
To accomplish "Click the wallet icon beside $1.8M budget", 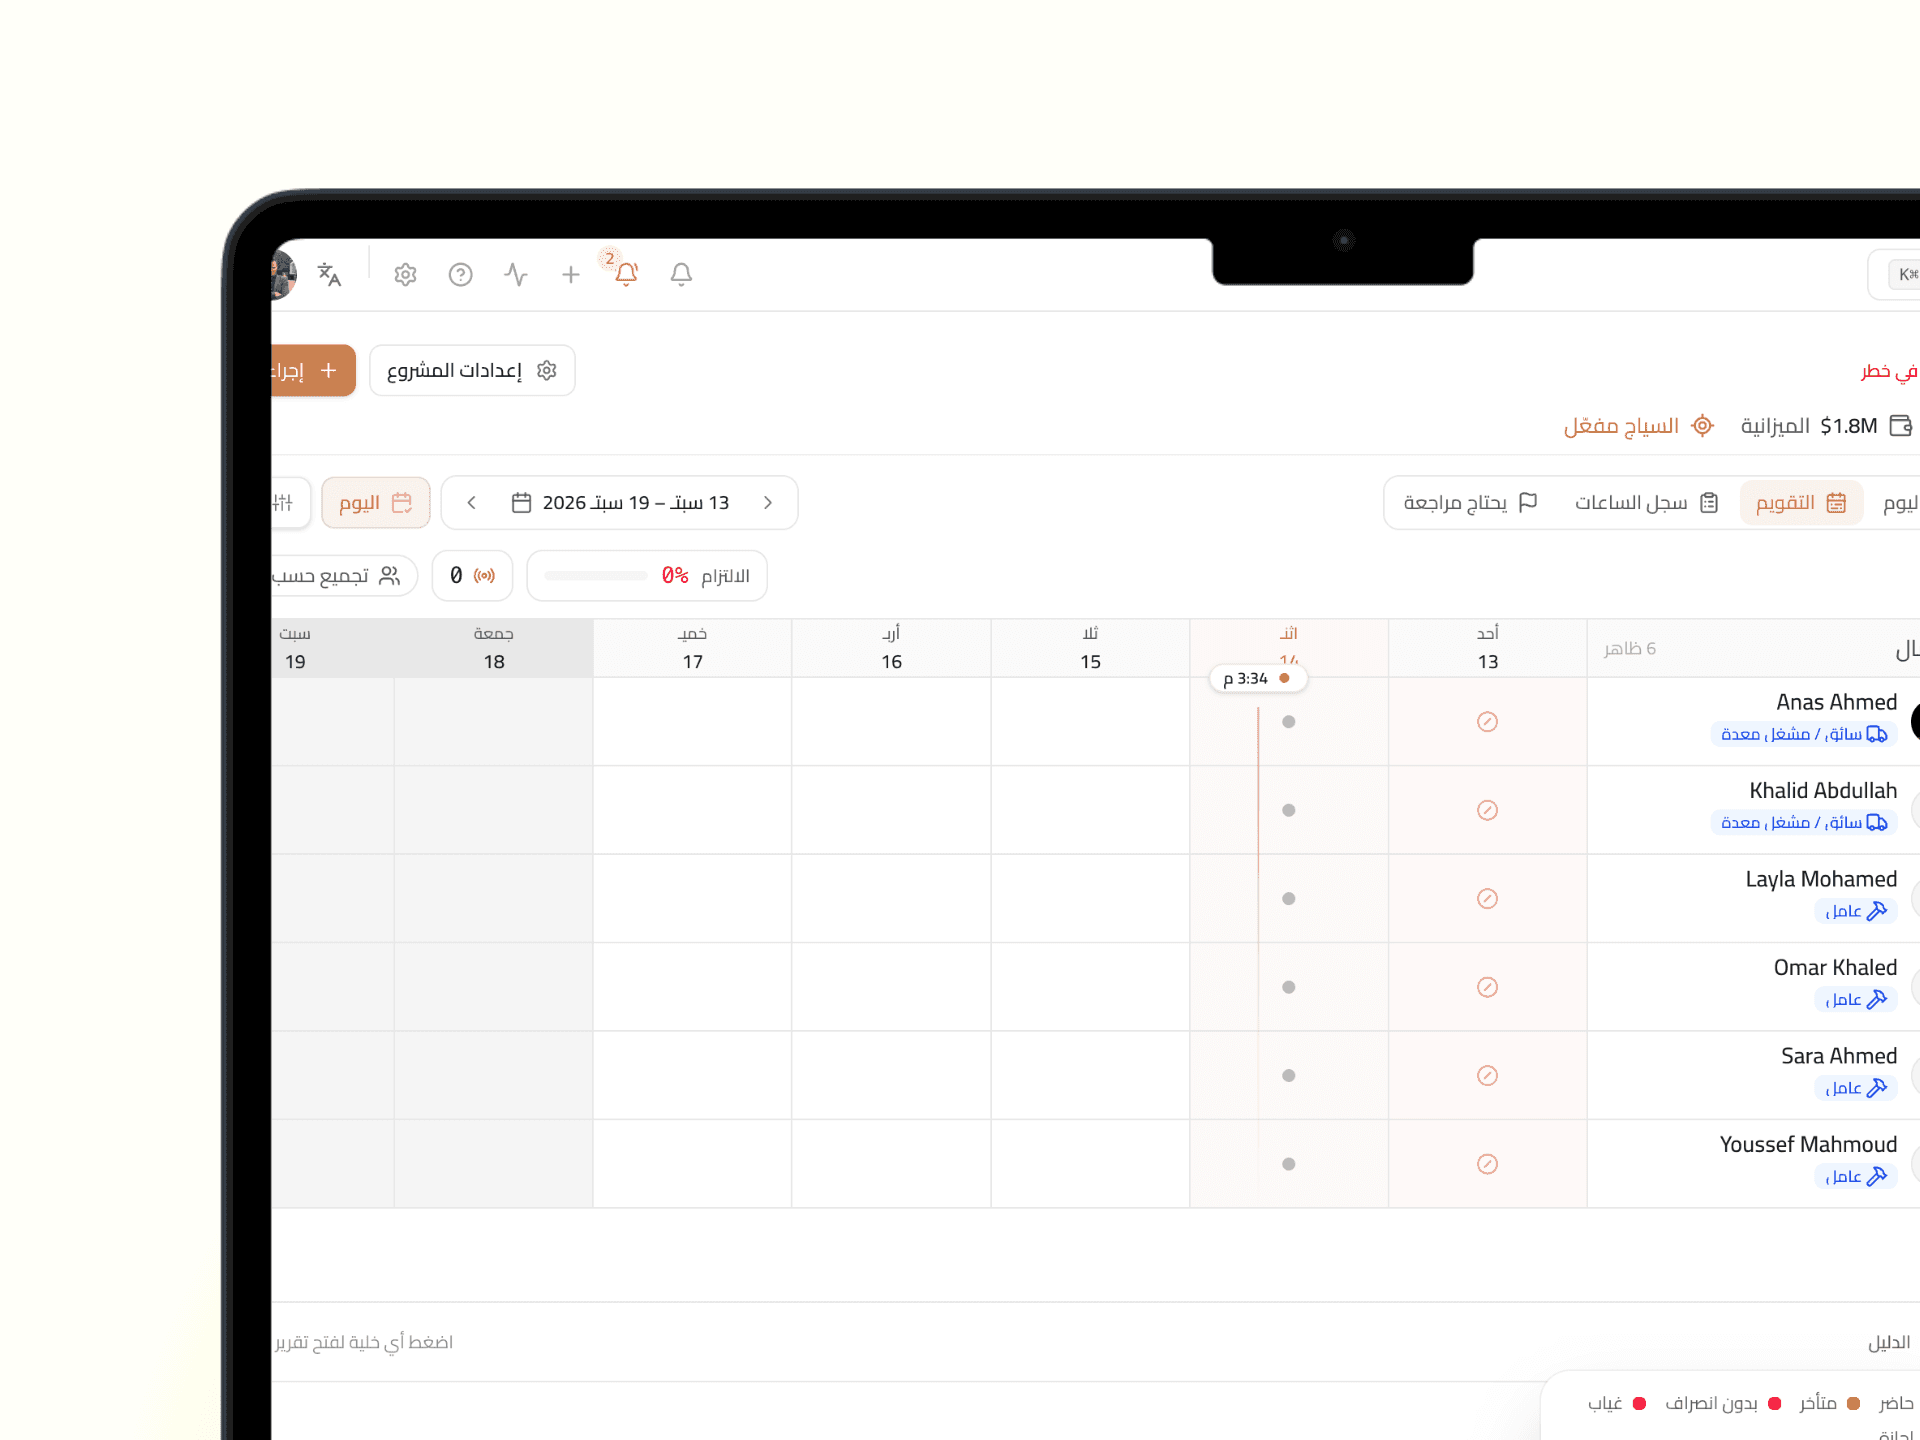I will (x=1901, y=426).
